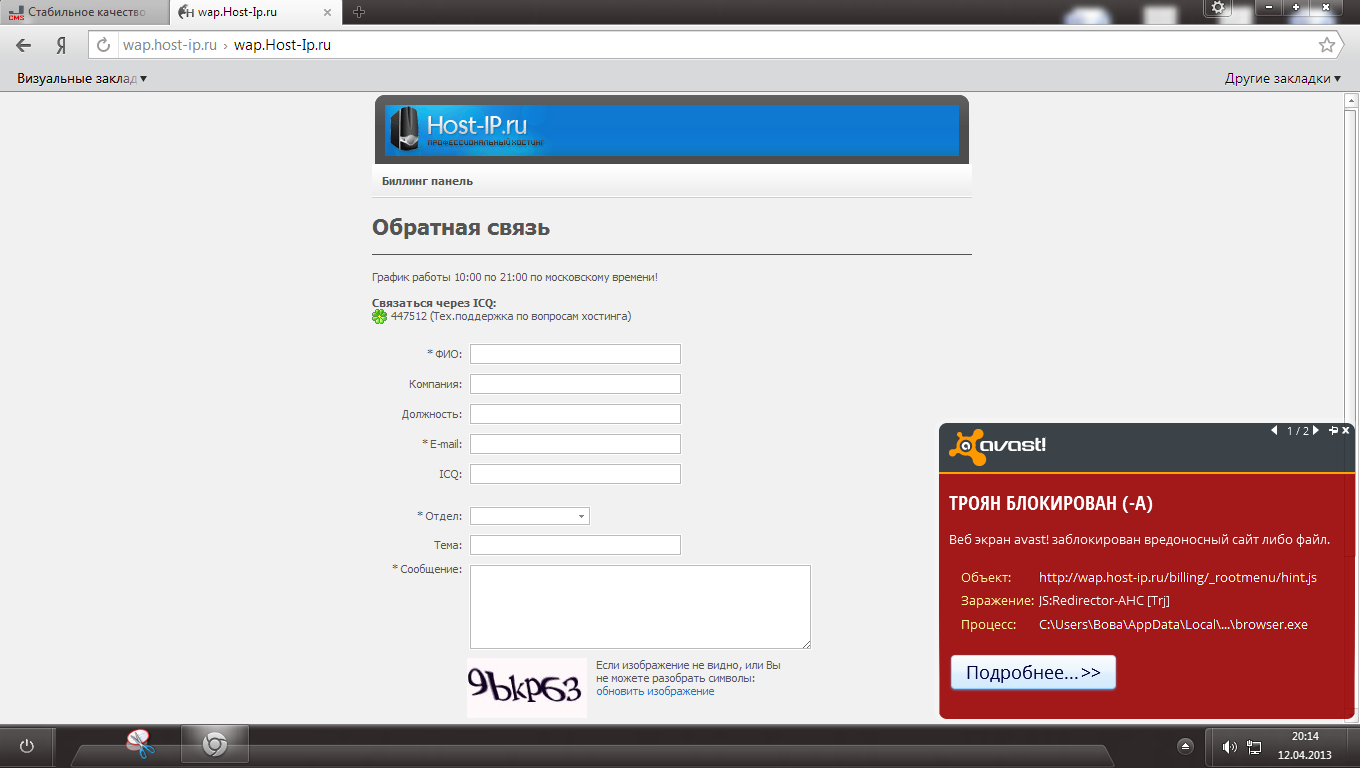Image resolution: width=1360 pixels, height=768 pixels.
Task: Click the Подробнее...>> button in avast alert
Action: (1033, 673)
